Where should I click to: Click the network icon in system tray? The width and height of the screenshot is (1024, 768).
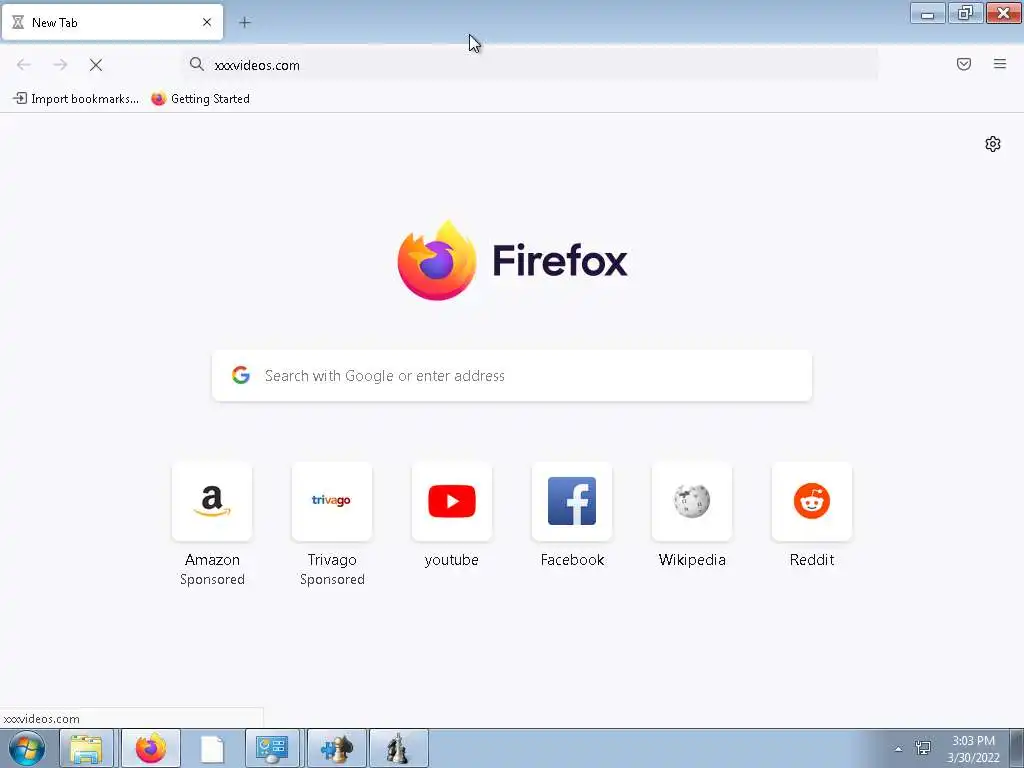click(x=923, y=748)
